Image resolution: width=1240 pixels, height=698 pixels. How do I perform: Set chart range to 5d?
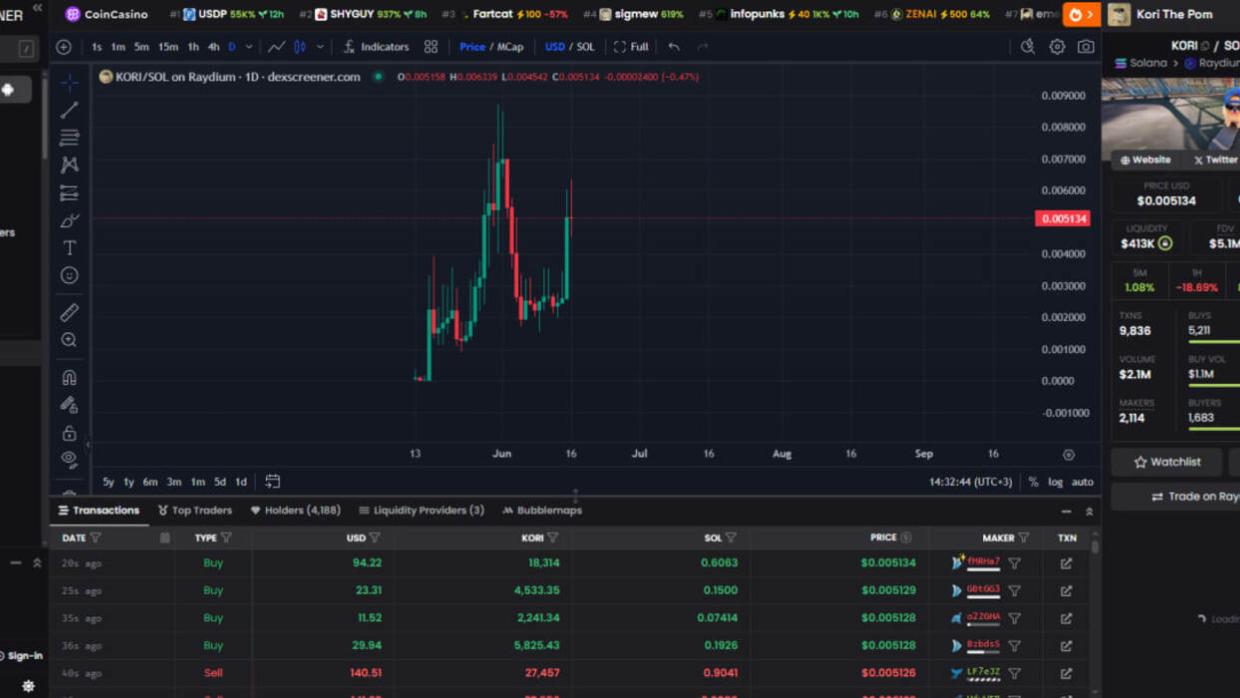220,482
